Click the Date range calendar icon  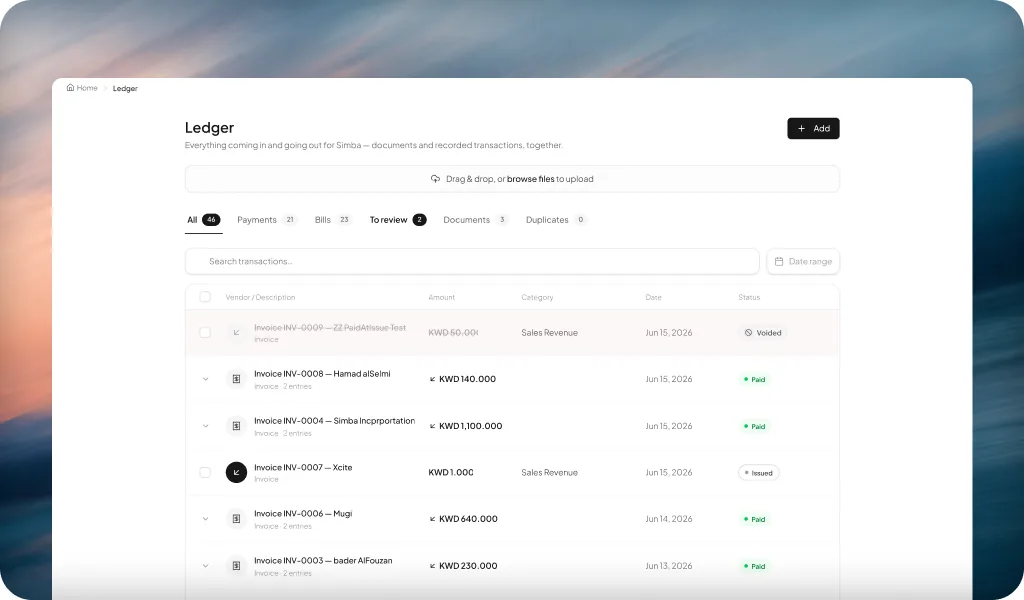(x=779, y=261)
